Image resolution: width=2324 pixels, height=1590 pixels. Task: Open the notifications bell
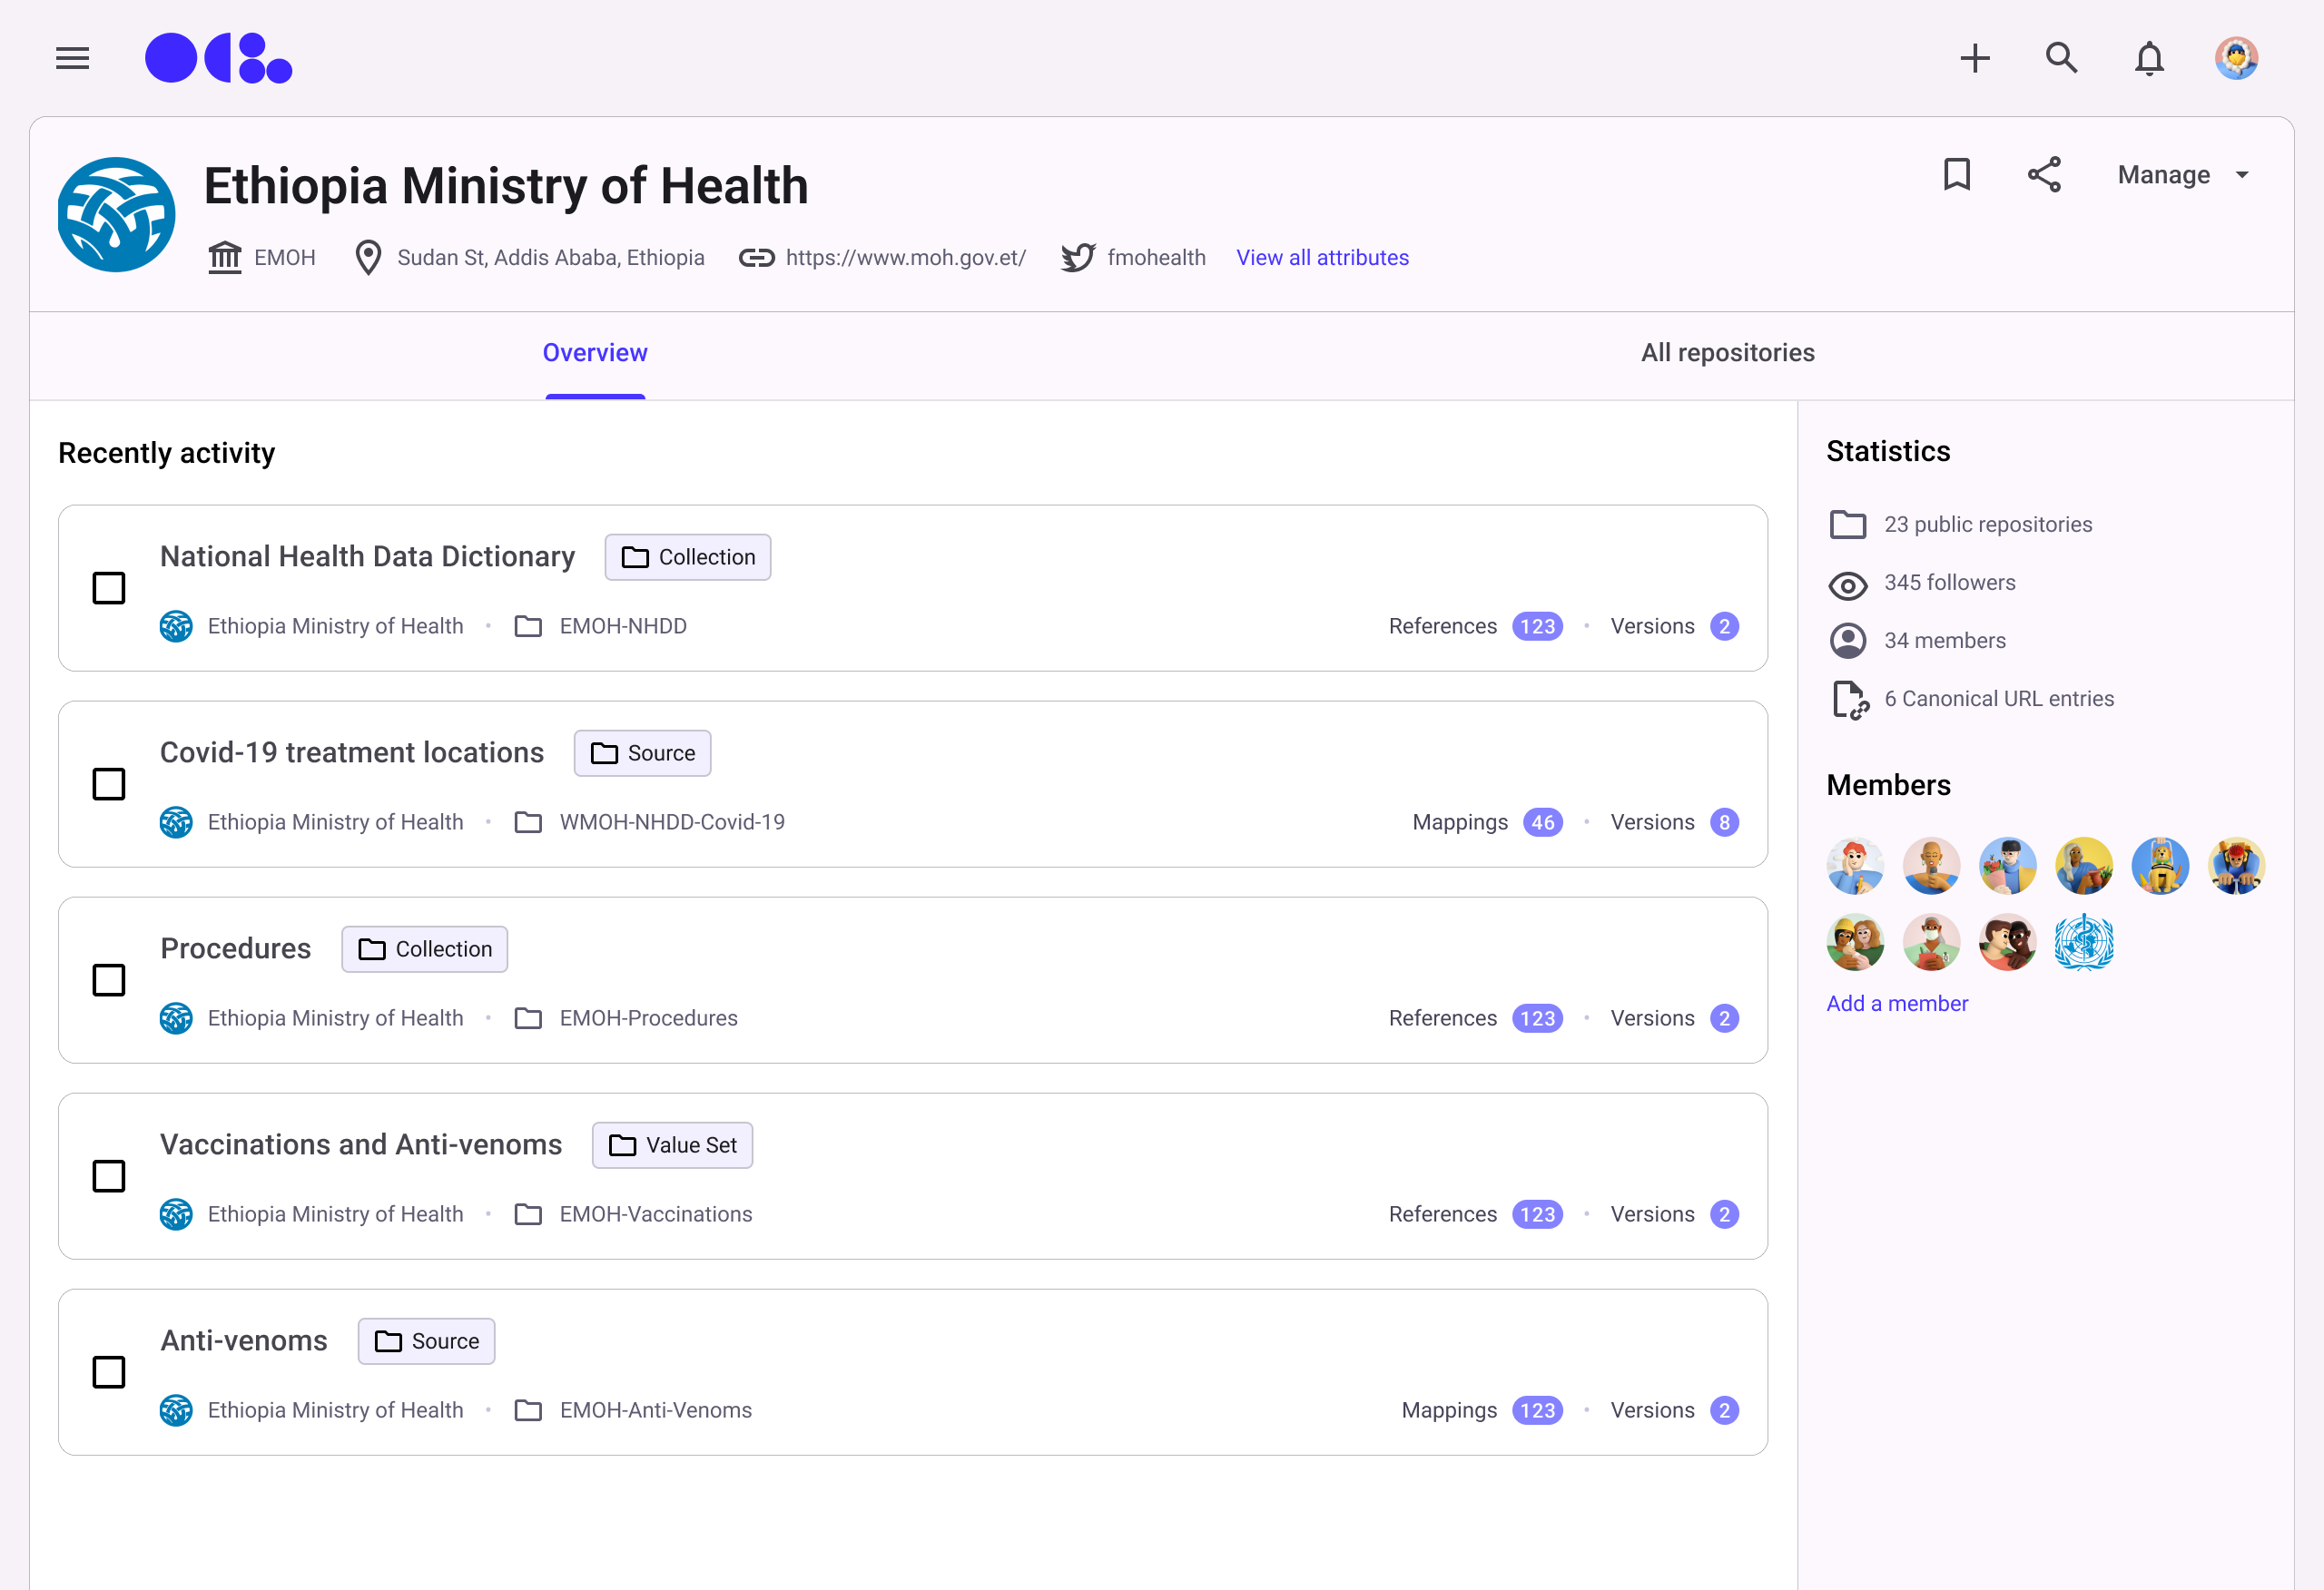point(2149,58)
